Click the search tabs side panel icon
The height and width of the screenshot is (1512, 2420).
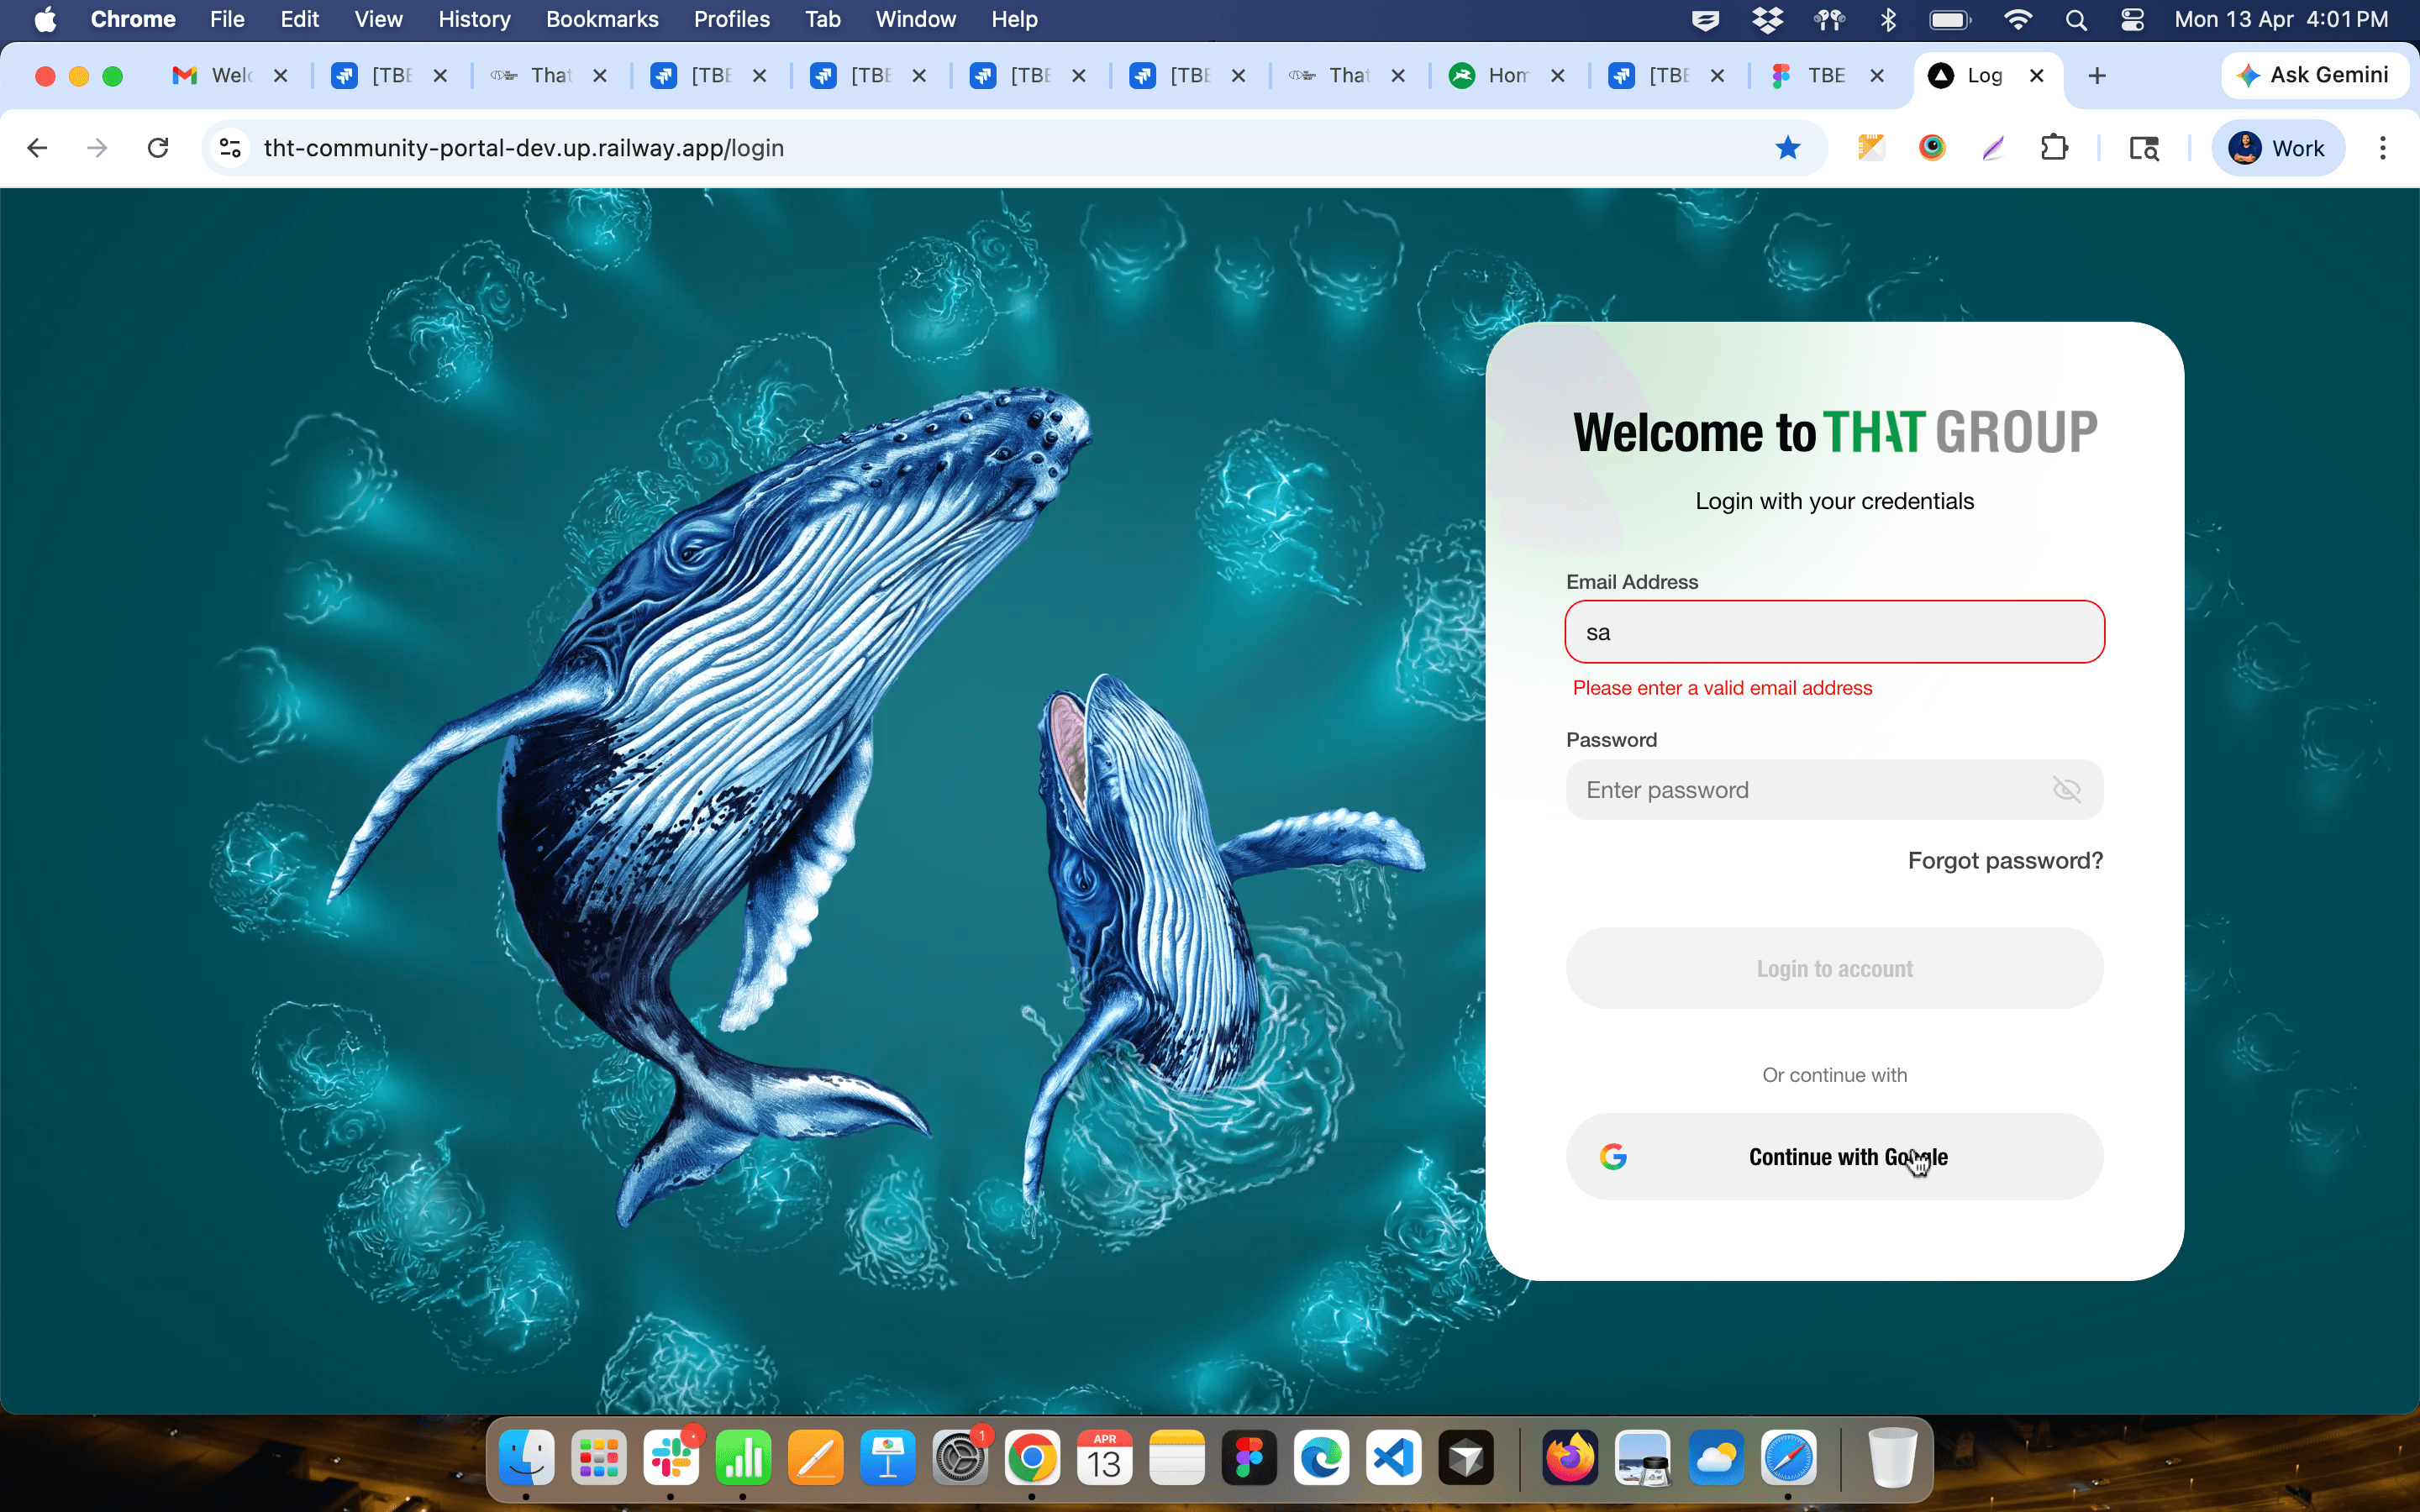click(x=2144, y=148)
